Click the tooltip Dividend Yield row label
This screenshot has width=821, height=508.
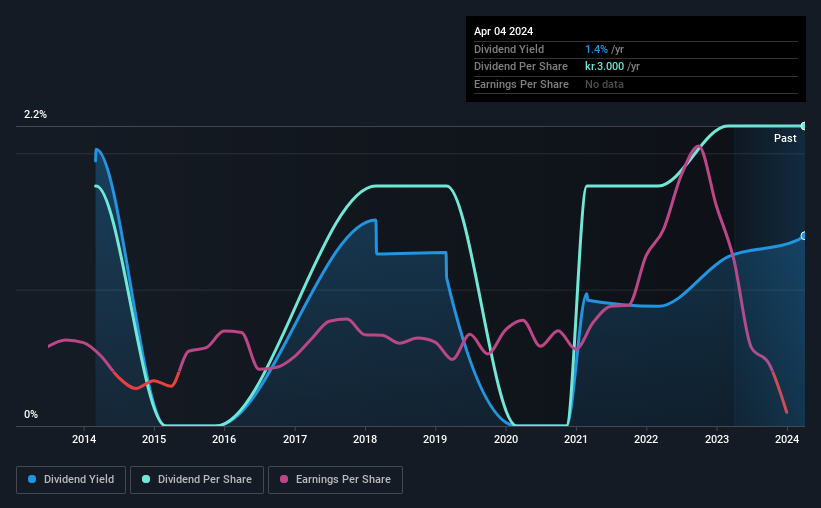[x=509, y=49]
